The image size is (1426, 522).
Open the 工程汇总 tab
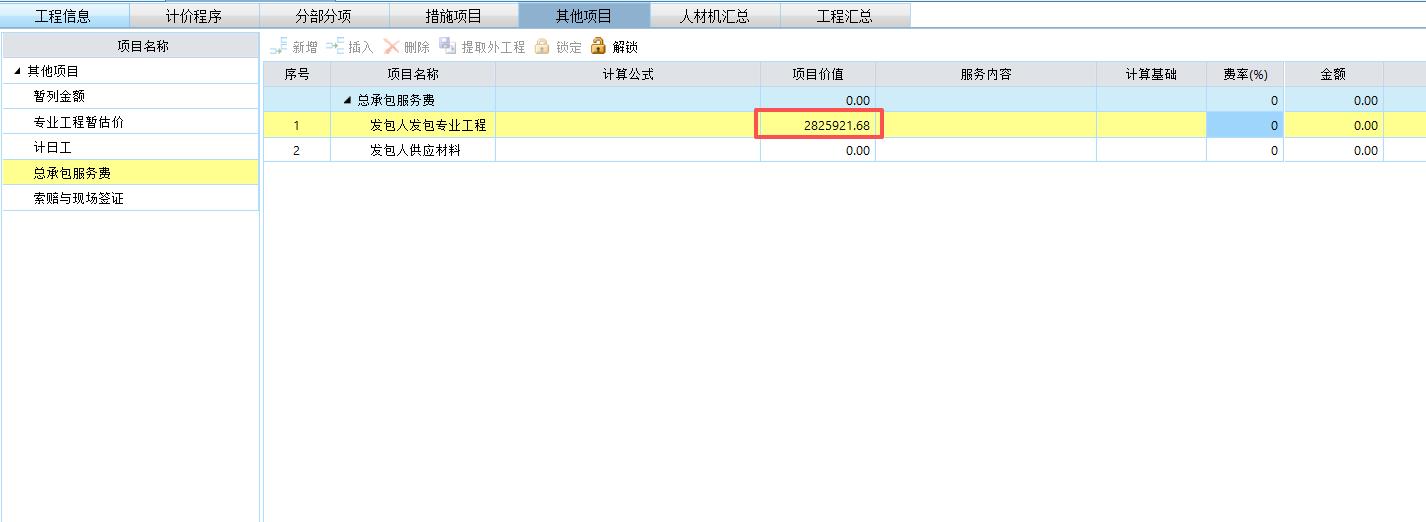(x=844, y=16)
